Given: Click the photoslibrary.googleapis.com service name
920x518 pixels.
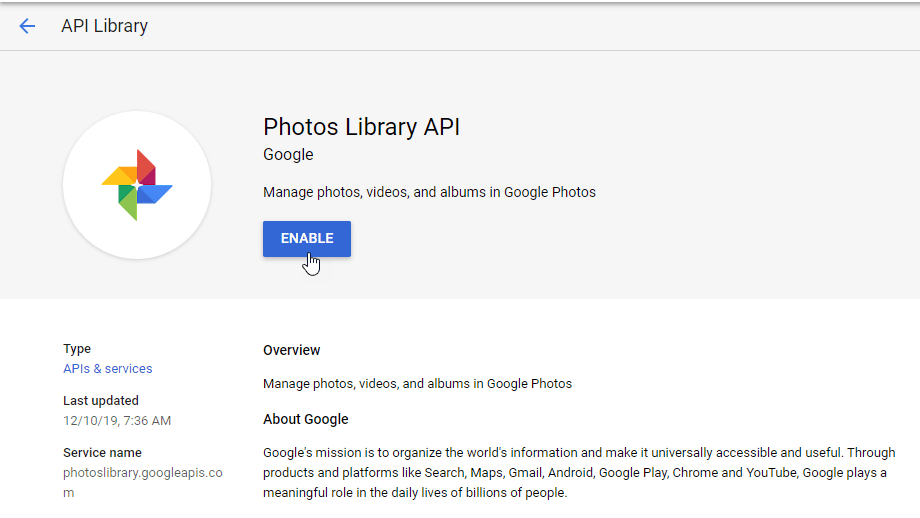Looking at the screenshot, I should pos(142,473).
